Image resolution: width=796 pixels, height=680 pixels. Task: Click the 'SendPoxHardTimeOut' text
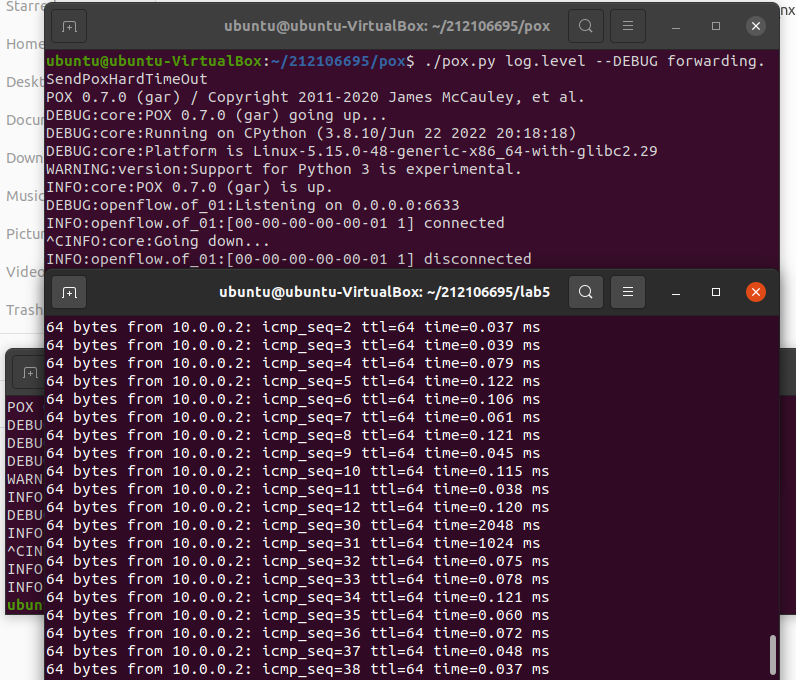126,79
